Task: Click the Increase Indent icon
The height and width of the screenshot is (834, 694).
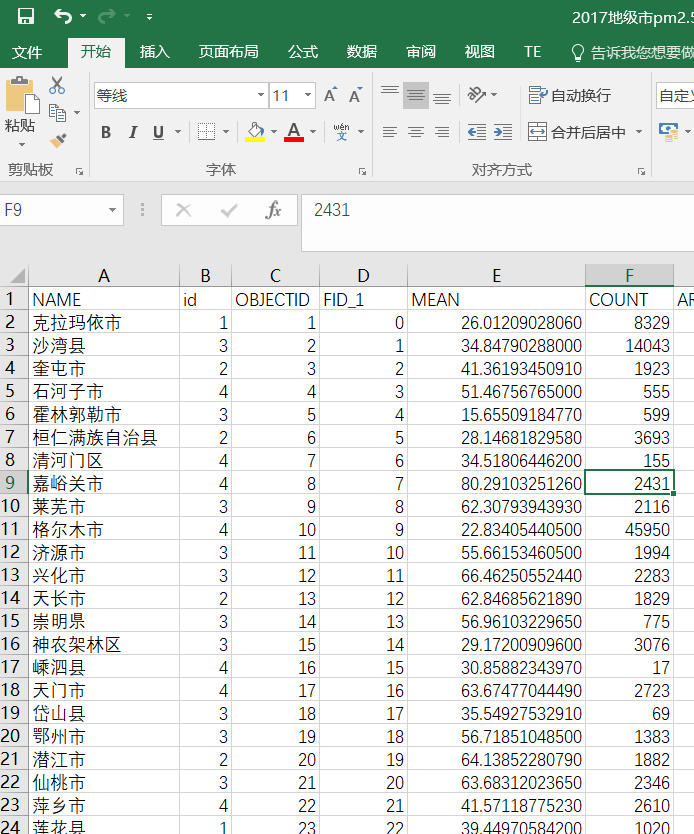Action: (502, 132)
